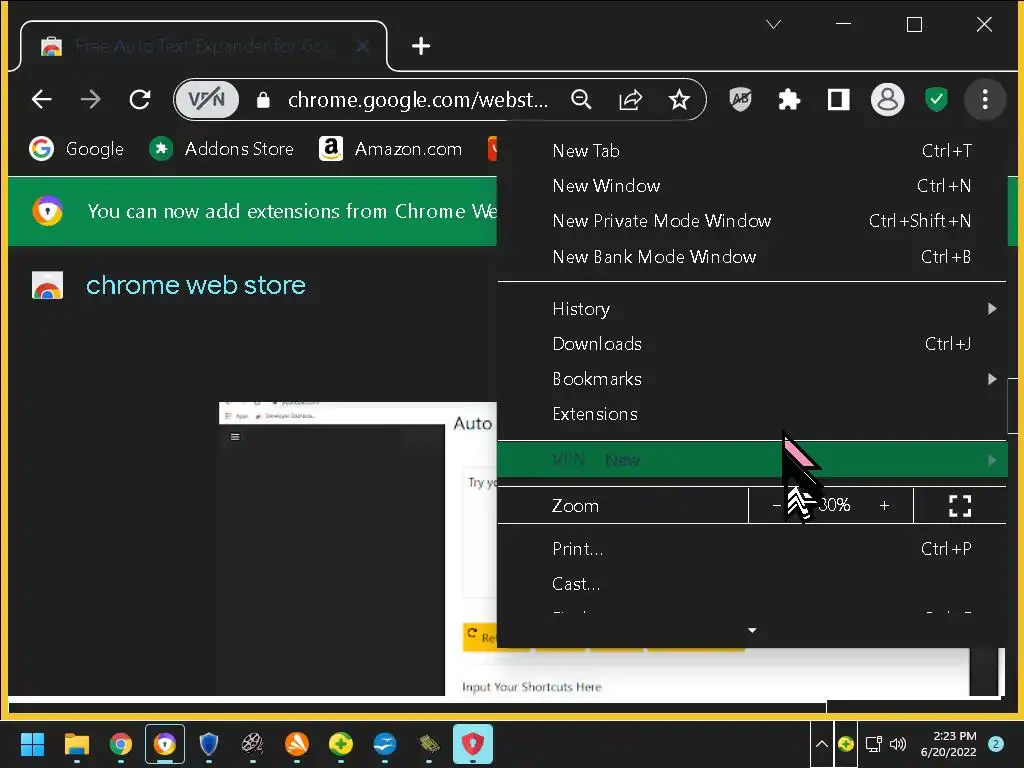Open the red shield taskbar app
Screen dimensions: 1024x768
(473, 744)
